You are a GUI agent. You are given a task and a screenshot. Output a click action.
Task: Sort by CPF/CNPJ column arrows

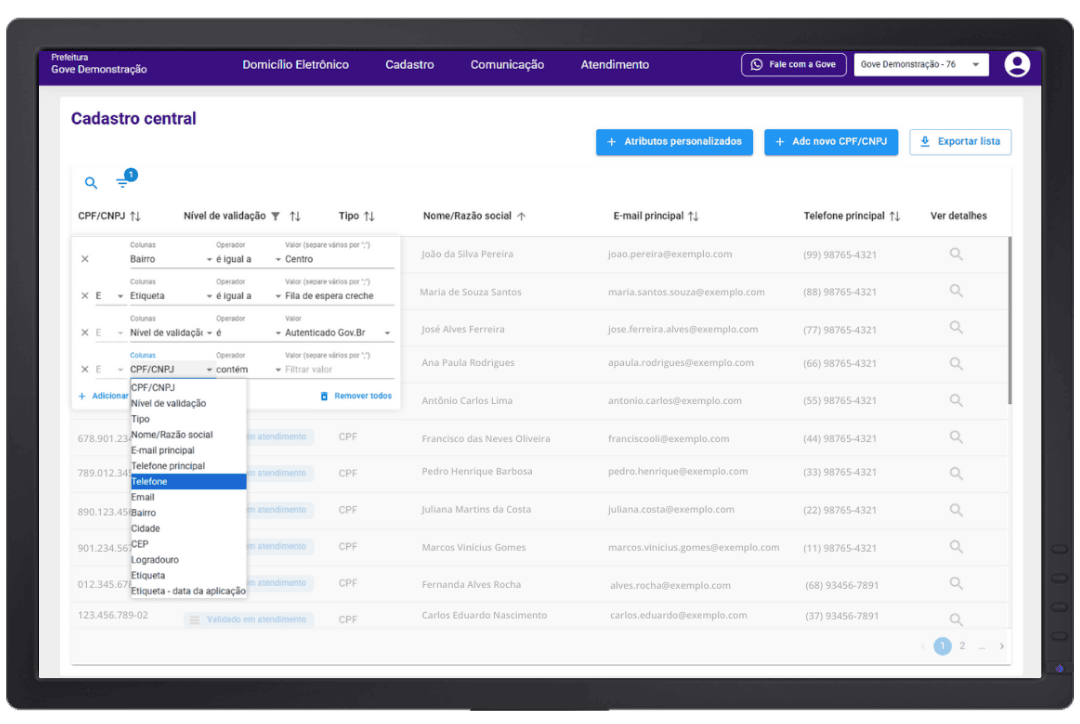(x=136, y=216)
